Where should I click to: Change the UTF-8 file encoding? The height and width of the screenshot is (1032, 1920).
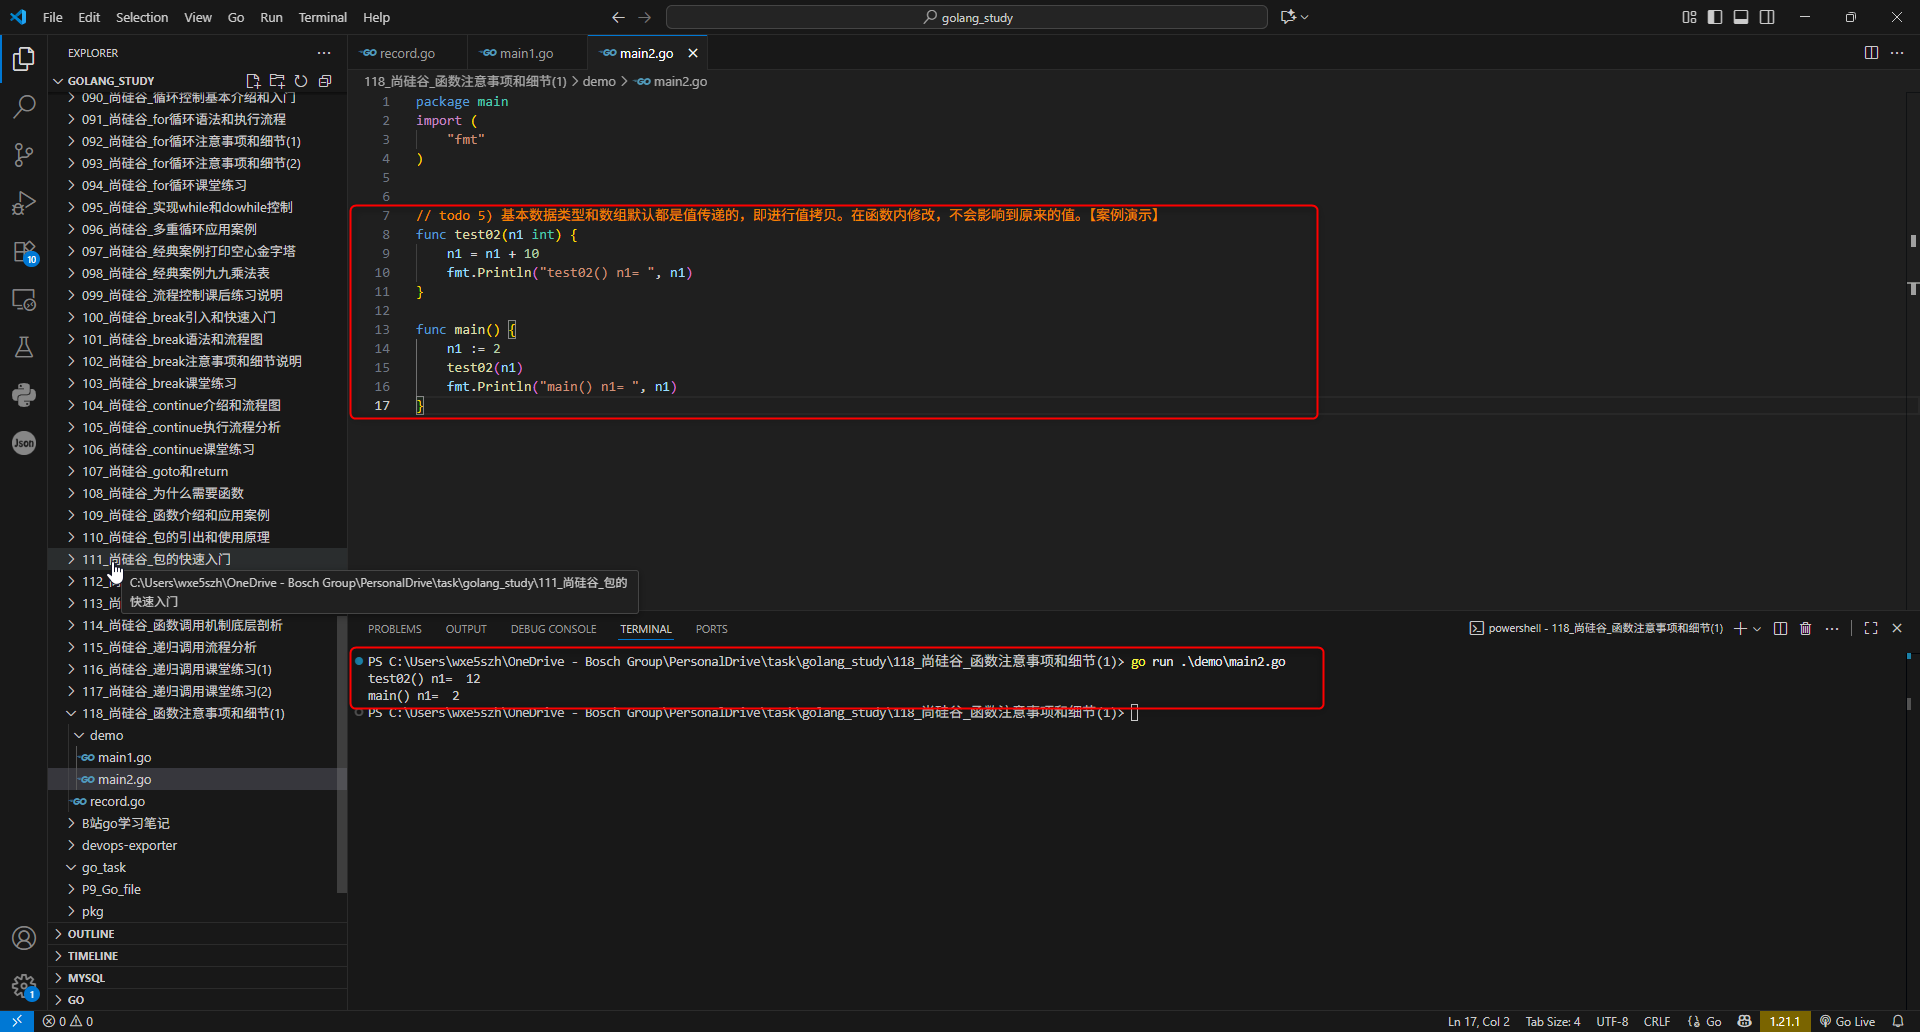pos(1612,1022)
